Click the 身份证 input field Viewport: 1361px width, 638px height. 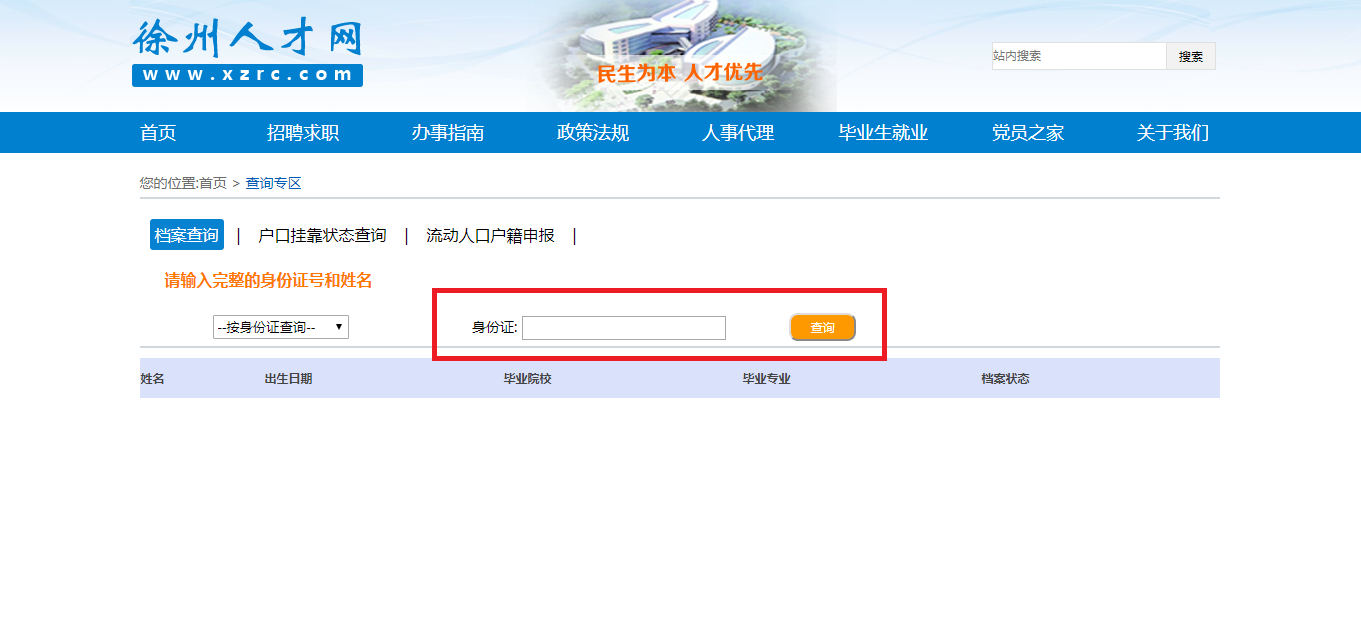click(x=624, y=328)
